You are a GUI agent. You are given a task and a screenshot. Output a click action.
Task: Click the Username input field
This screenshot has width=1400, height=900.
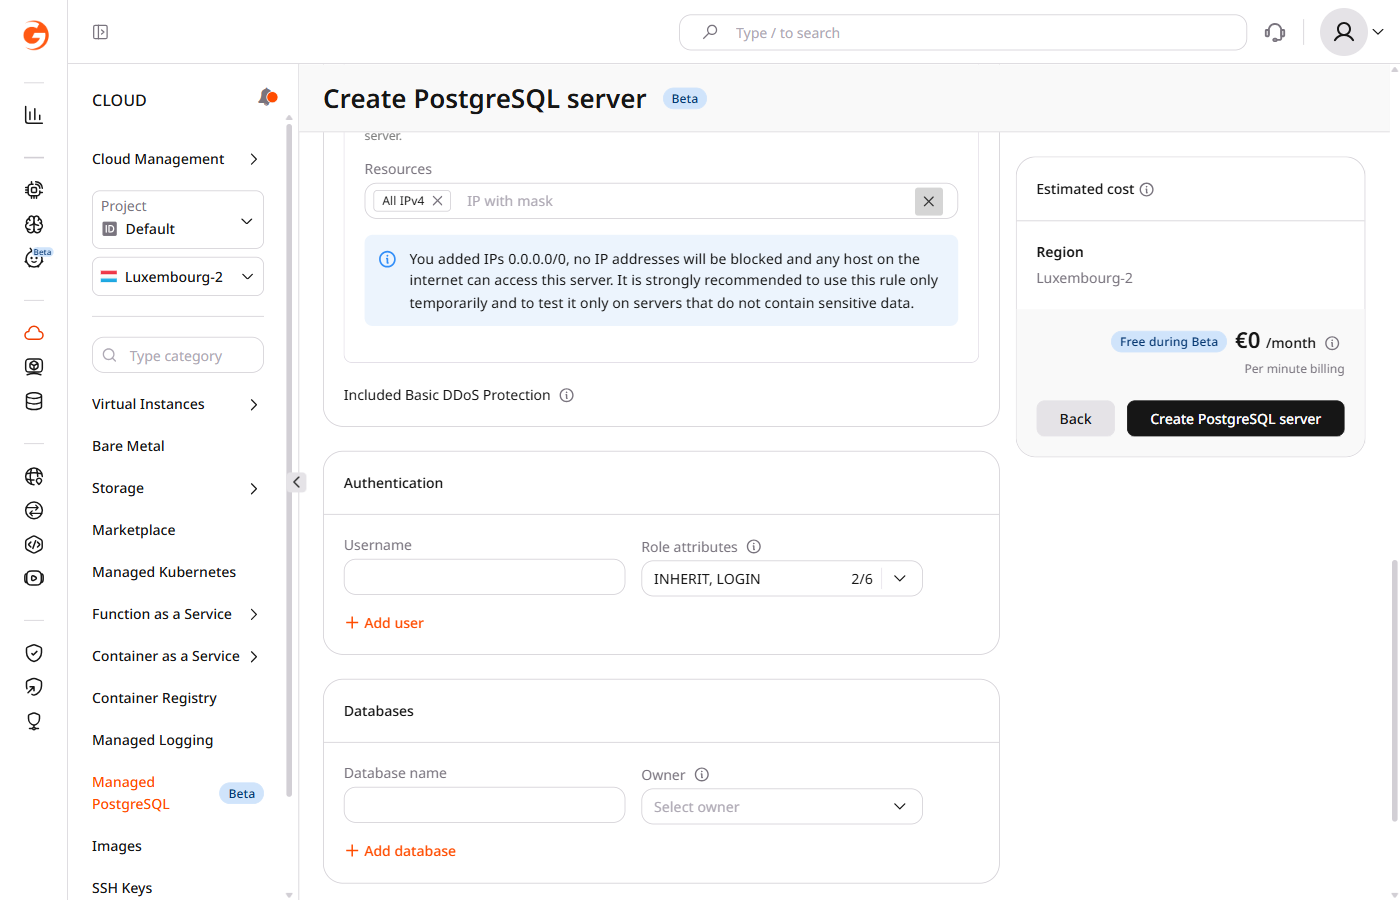coord(484,577)
